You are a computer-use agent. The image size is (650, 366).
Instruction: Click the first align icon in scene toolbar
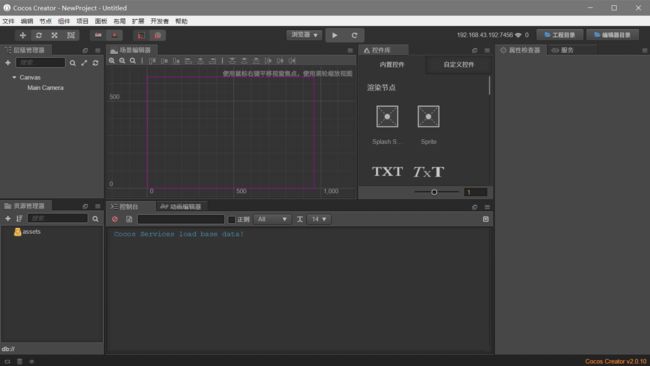(x=152, y=61)
